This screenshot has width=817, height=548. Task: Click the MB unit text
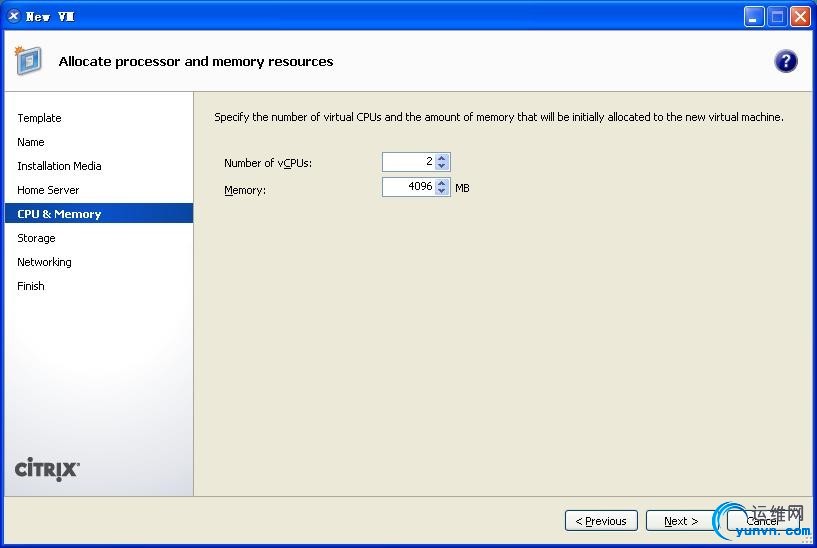coord(462,188)
